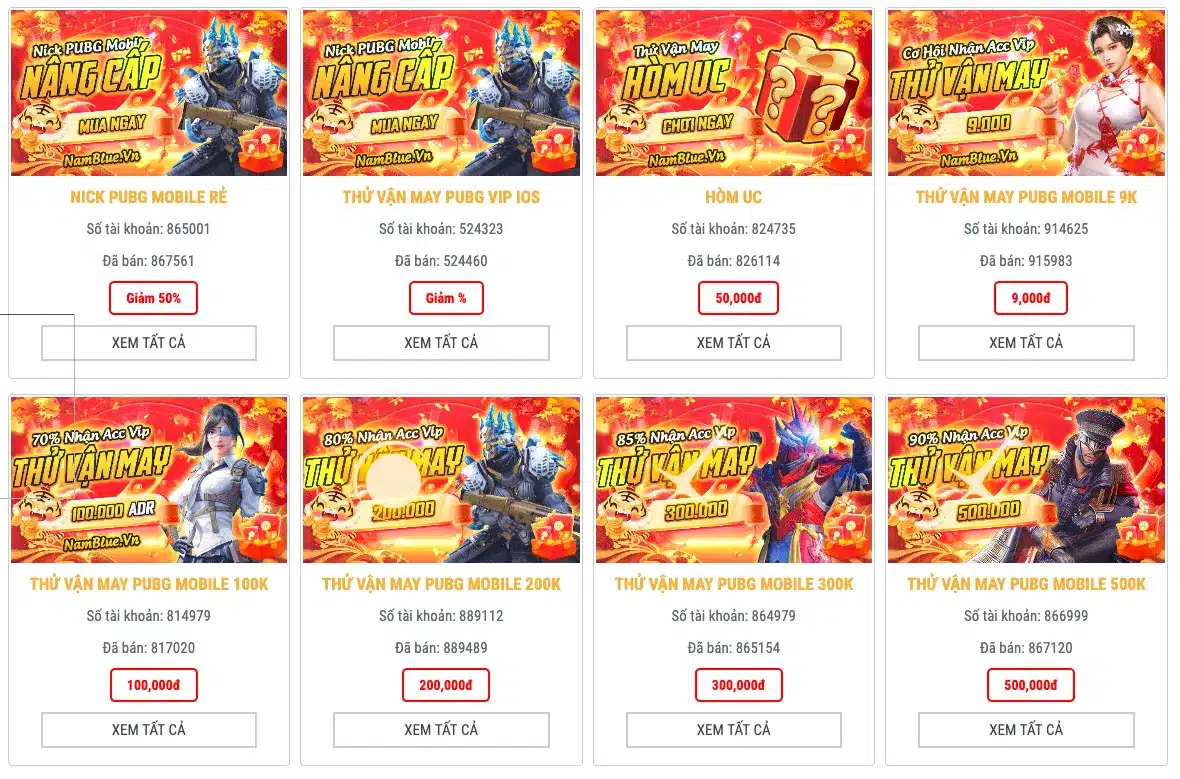Open the THỬ VẬN MAY PUBG MOBILE 300K title
The height and width of the screenshot is (779, 1180).
click(x=734, y=584)
